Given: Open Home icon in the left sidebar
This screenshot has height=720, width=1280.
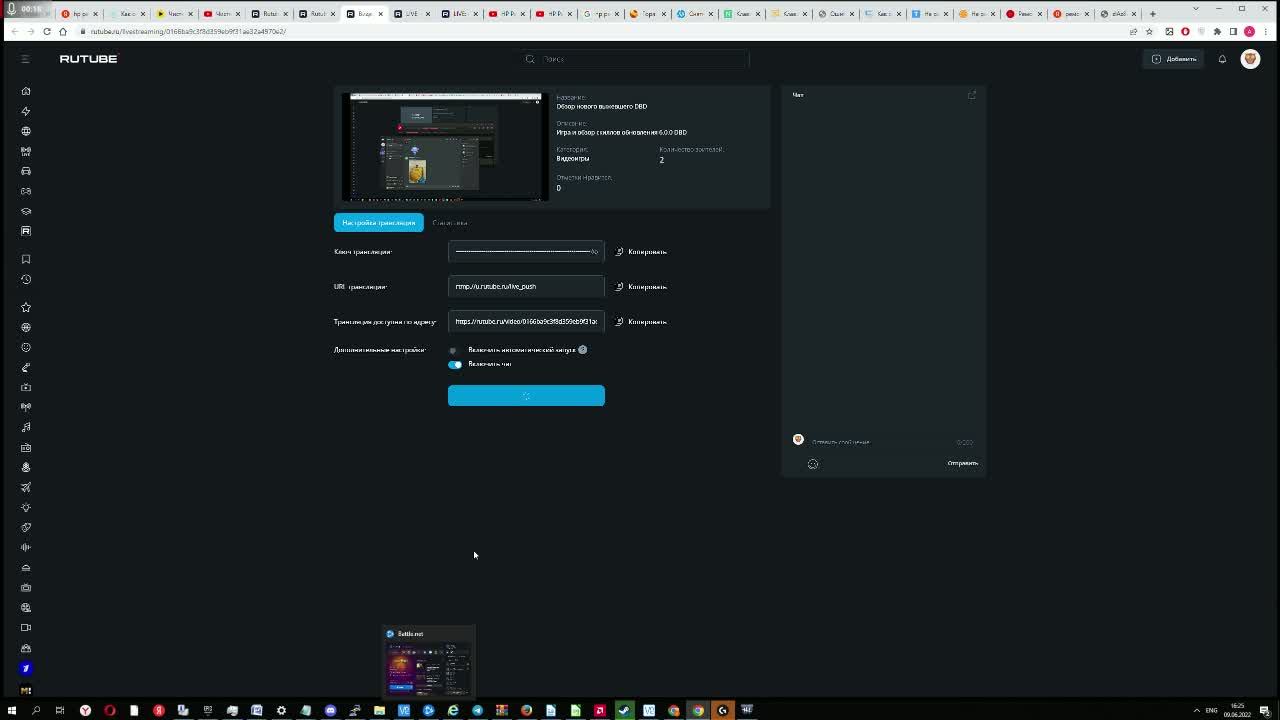Looking at the screenshot, I should pyautogui.click(x=26, y=91).
